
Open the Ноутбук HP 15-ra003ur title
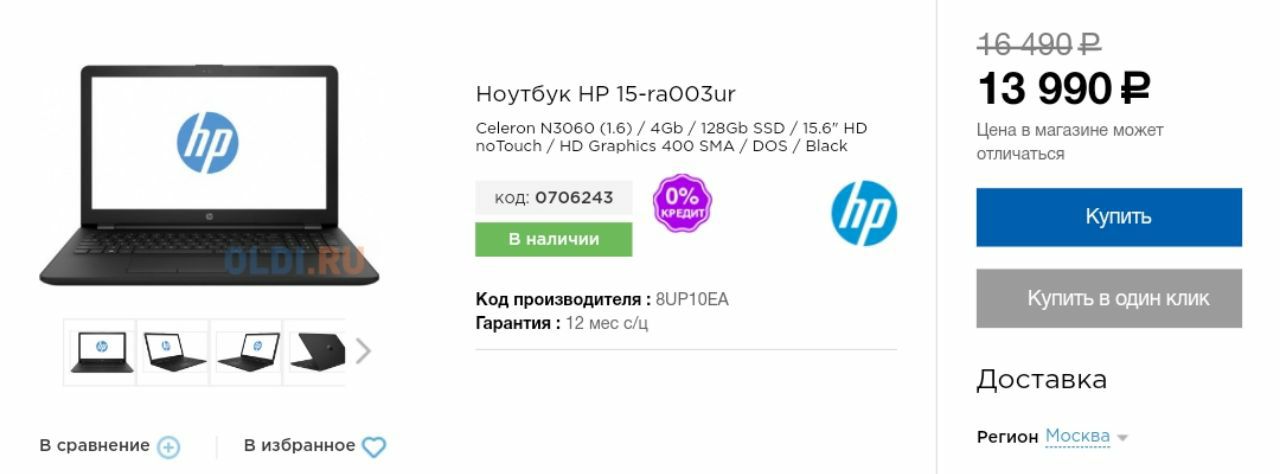[x=606, y=94]
